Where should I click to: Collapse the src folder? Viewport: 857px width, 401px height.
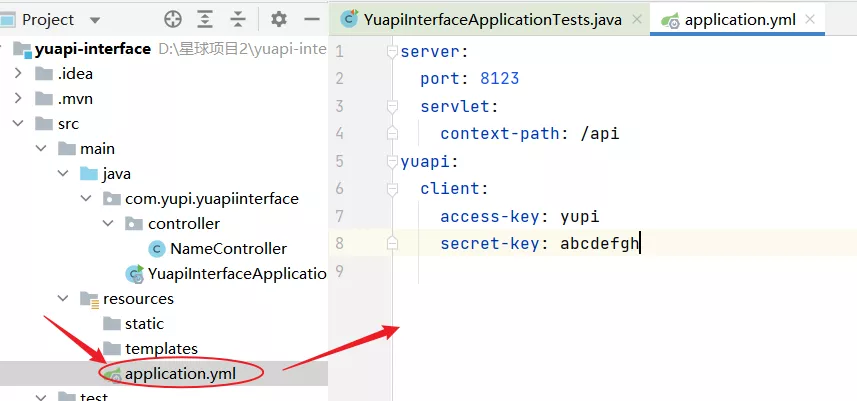point(18,123)
